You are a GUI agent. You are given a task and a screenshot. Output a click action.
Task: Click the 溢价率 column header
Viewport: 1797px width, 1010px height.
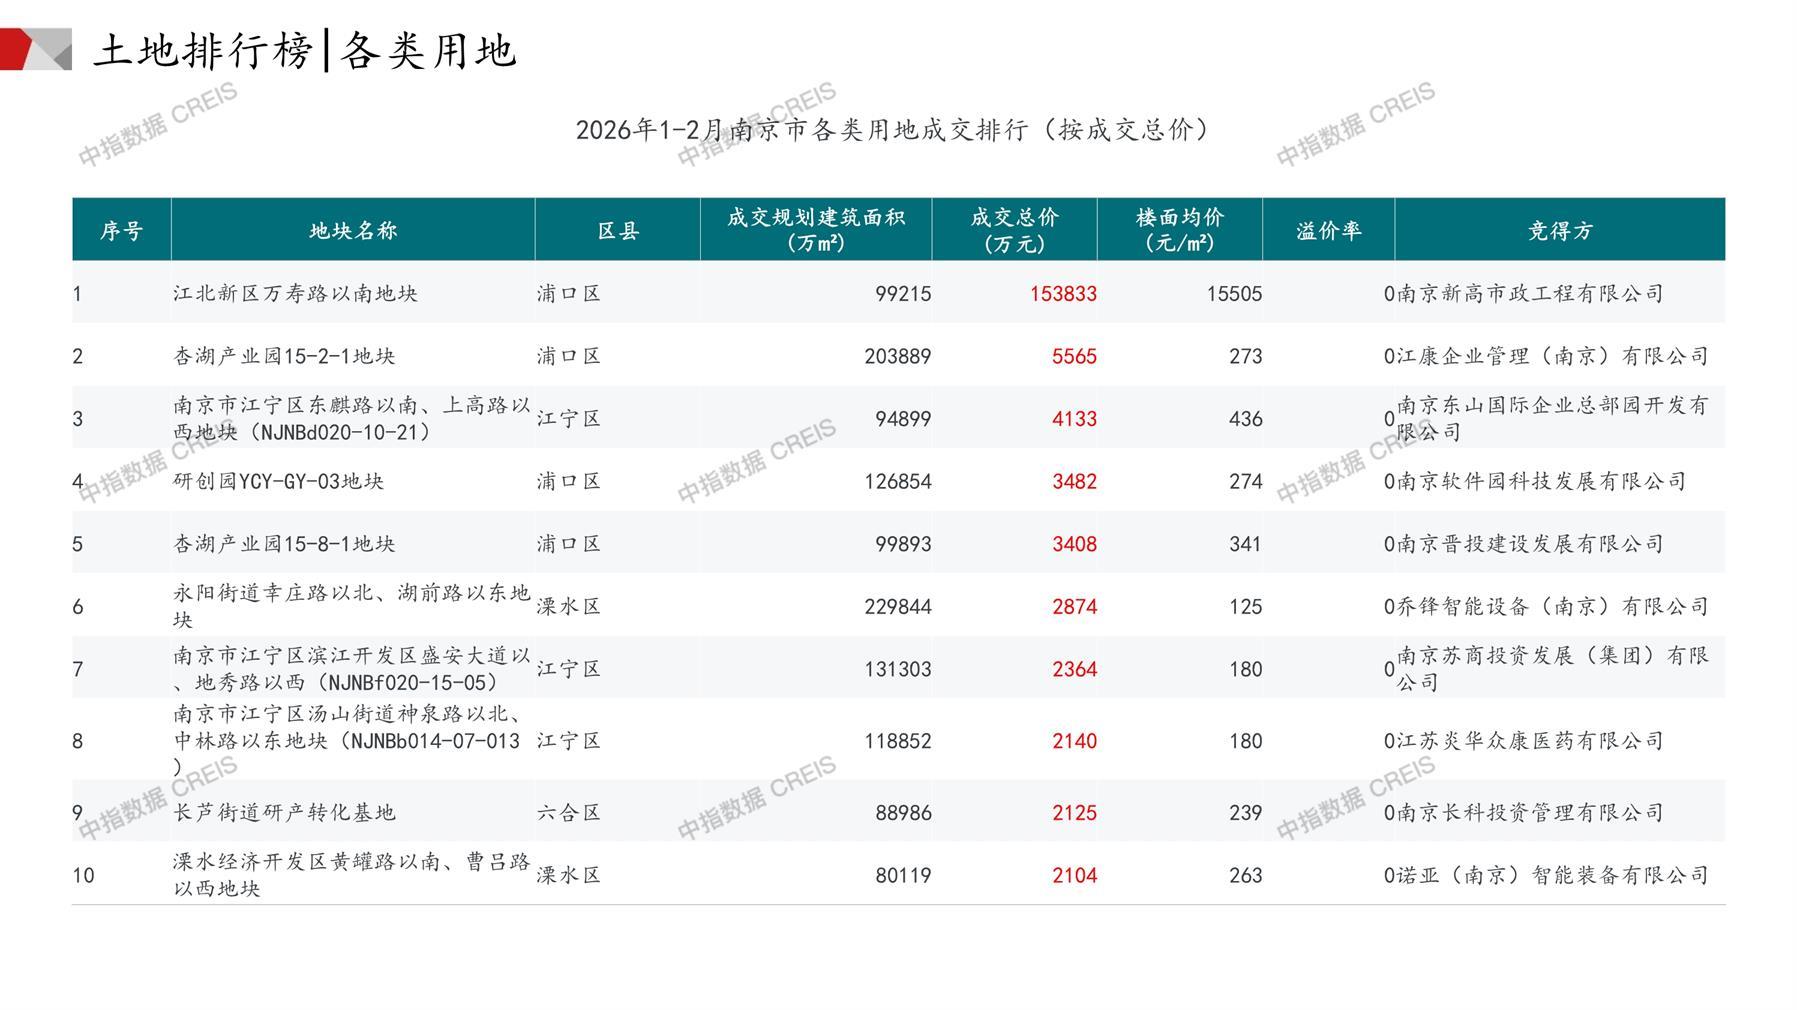[x=1328, y=231]
